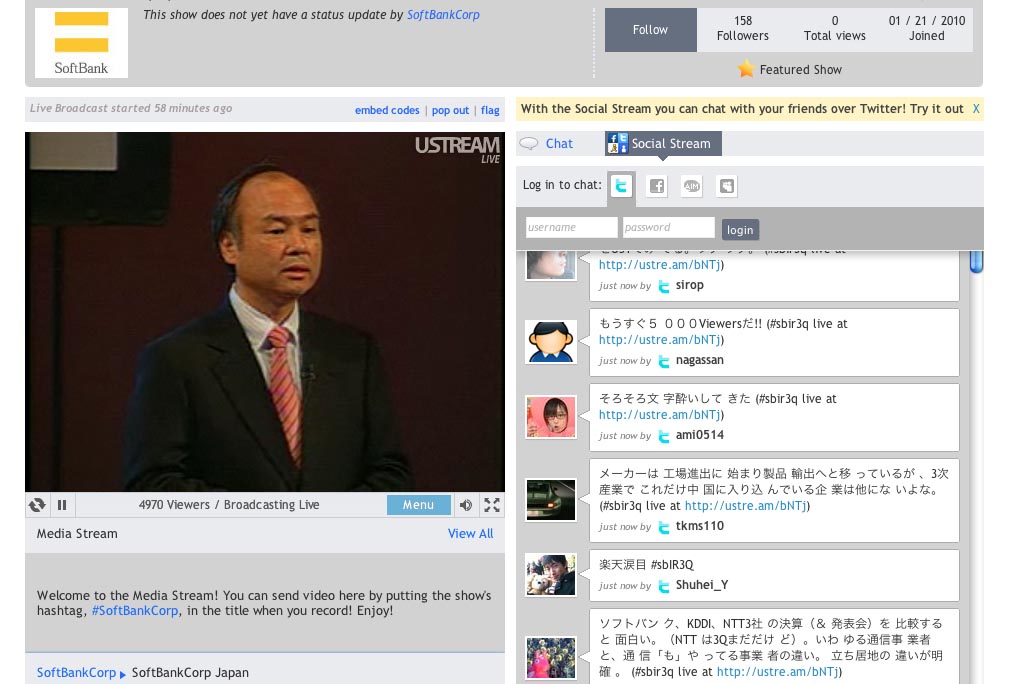Click Twitter bird icon beside nagassan

[663, 361]
